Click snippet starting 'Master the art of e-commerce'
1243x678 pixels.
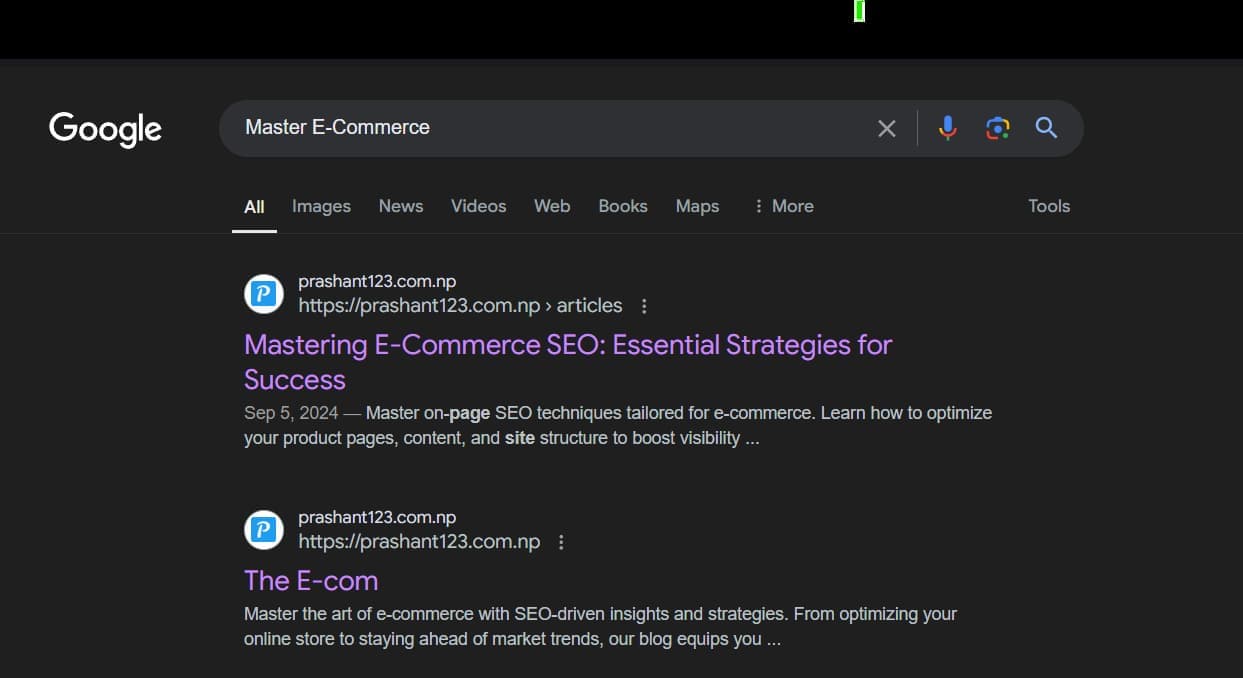600,627
